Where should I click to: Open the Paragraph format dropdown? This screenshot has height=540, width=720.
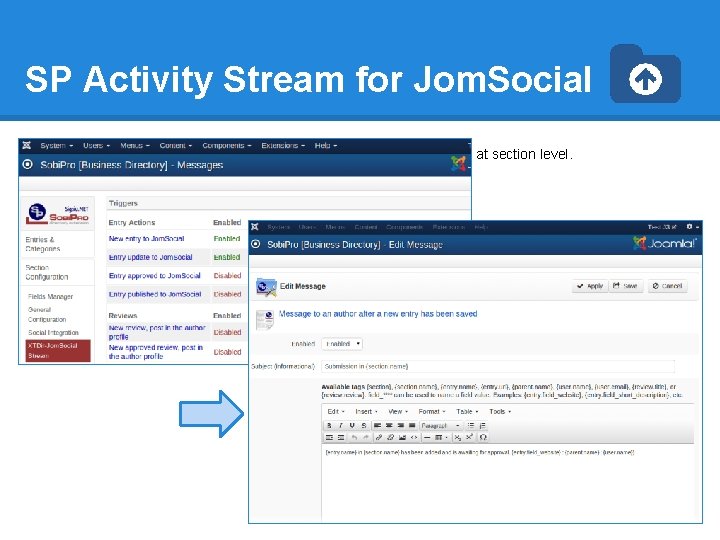[x=440, y=426]
